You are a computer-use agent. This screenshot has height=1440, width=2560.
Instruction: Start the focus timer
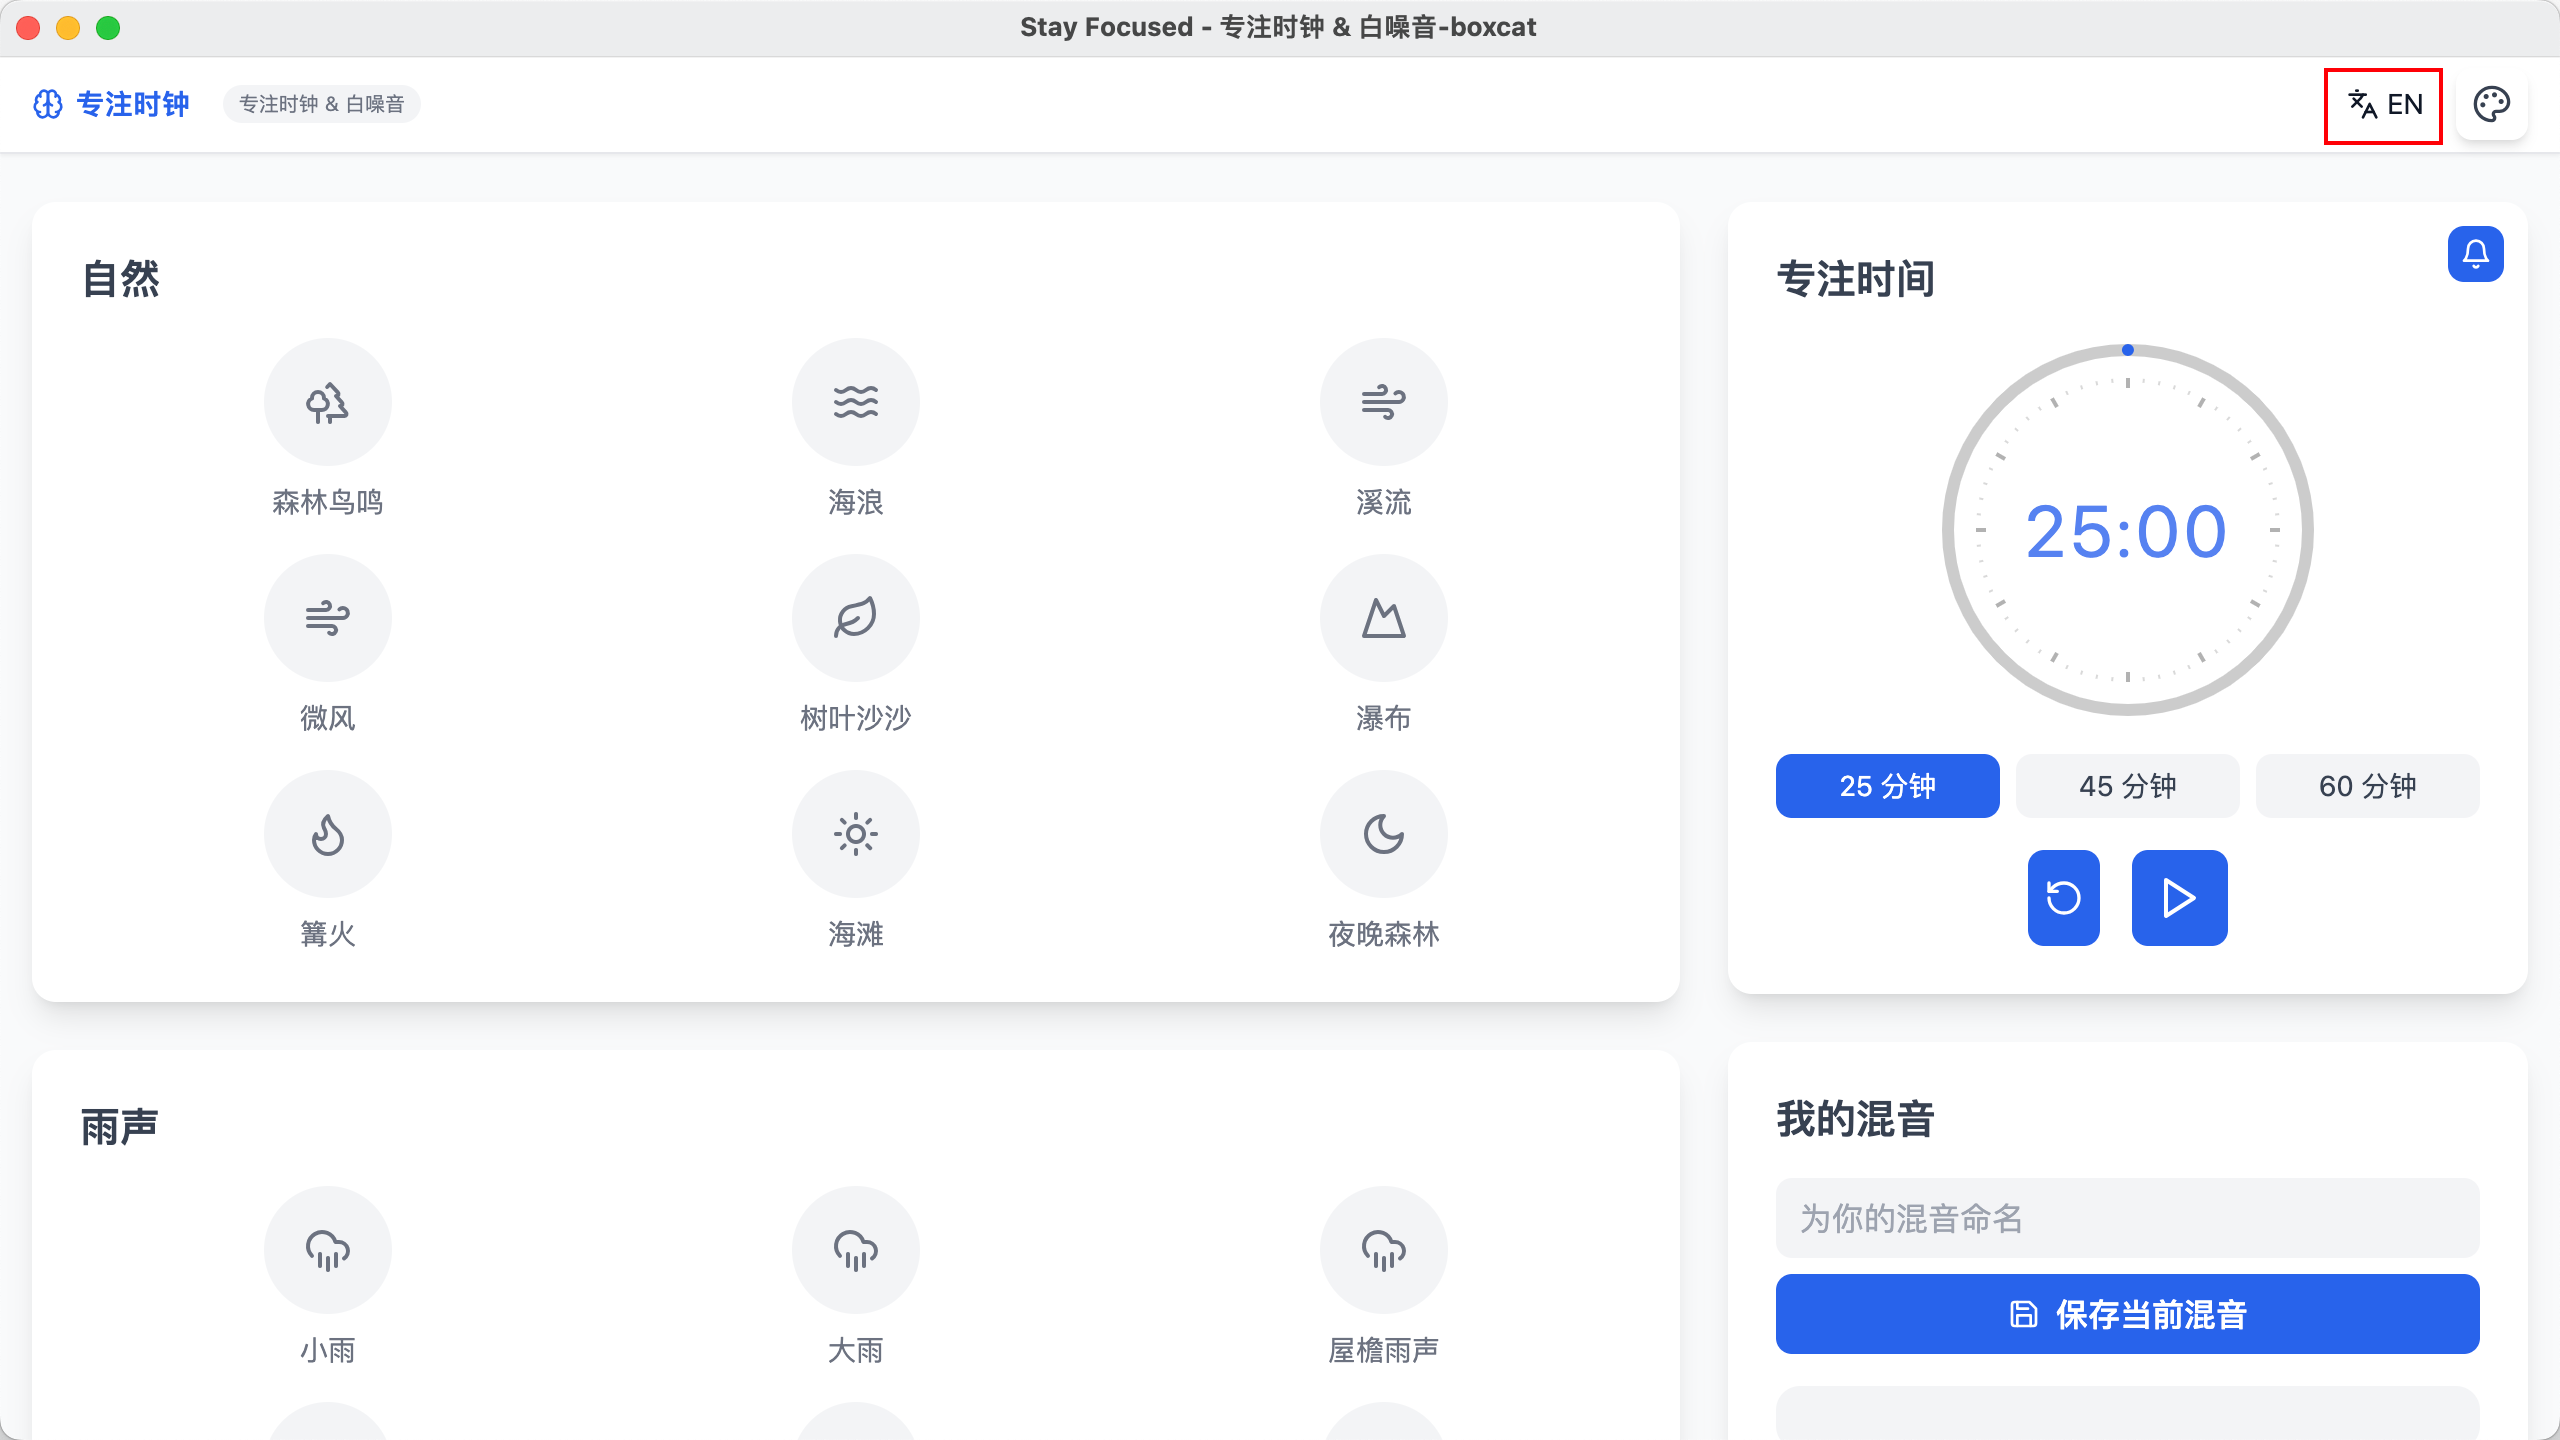click(x=2180, y=898)
